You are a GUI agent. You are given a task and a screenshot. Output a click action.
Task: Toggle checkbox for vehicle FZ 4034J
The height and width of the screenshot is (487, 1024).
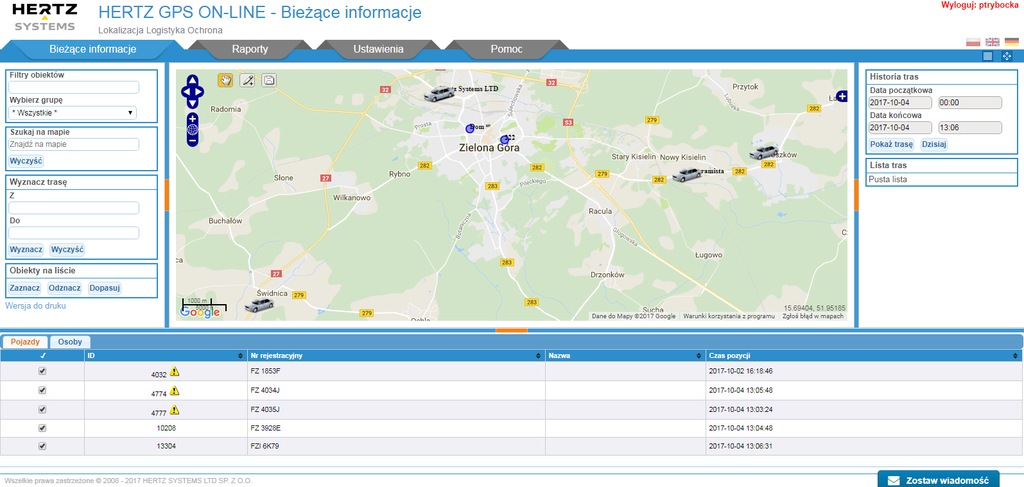tap(42, 390)
